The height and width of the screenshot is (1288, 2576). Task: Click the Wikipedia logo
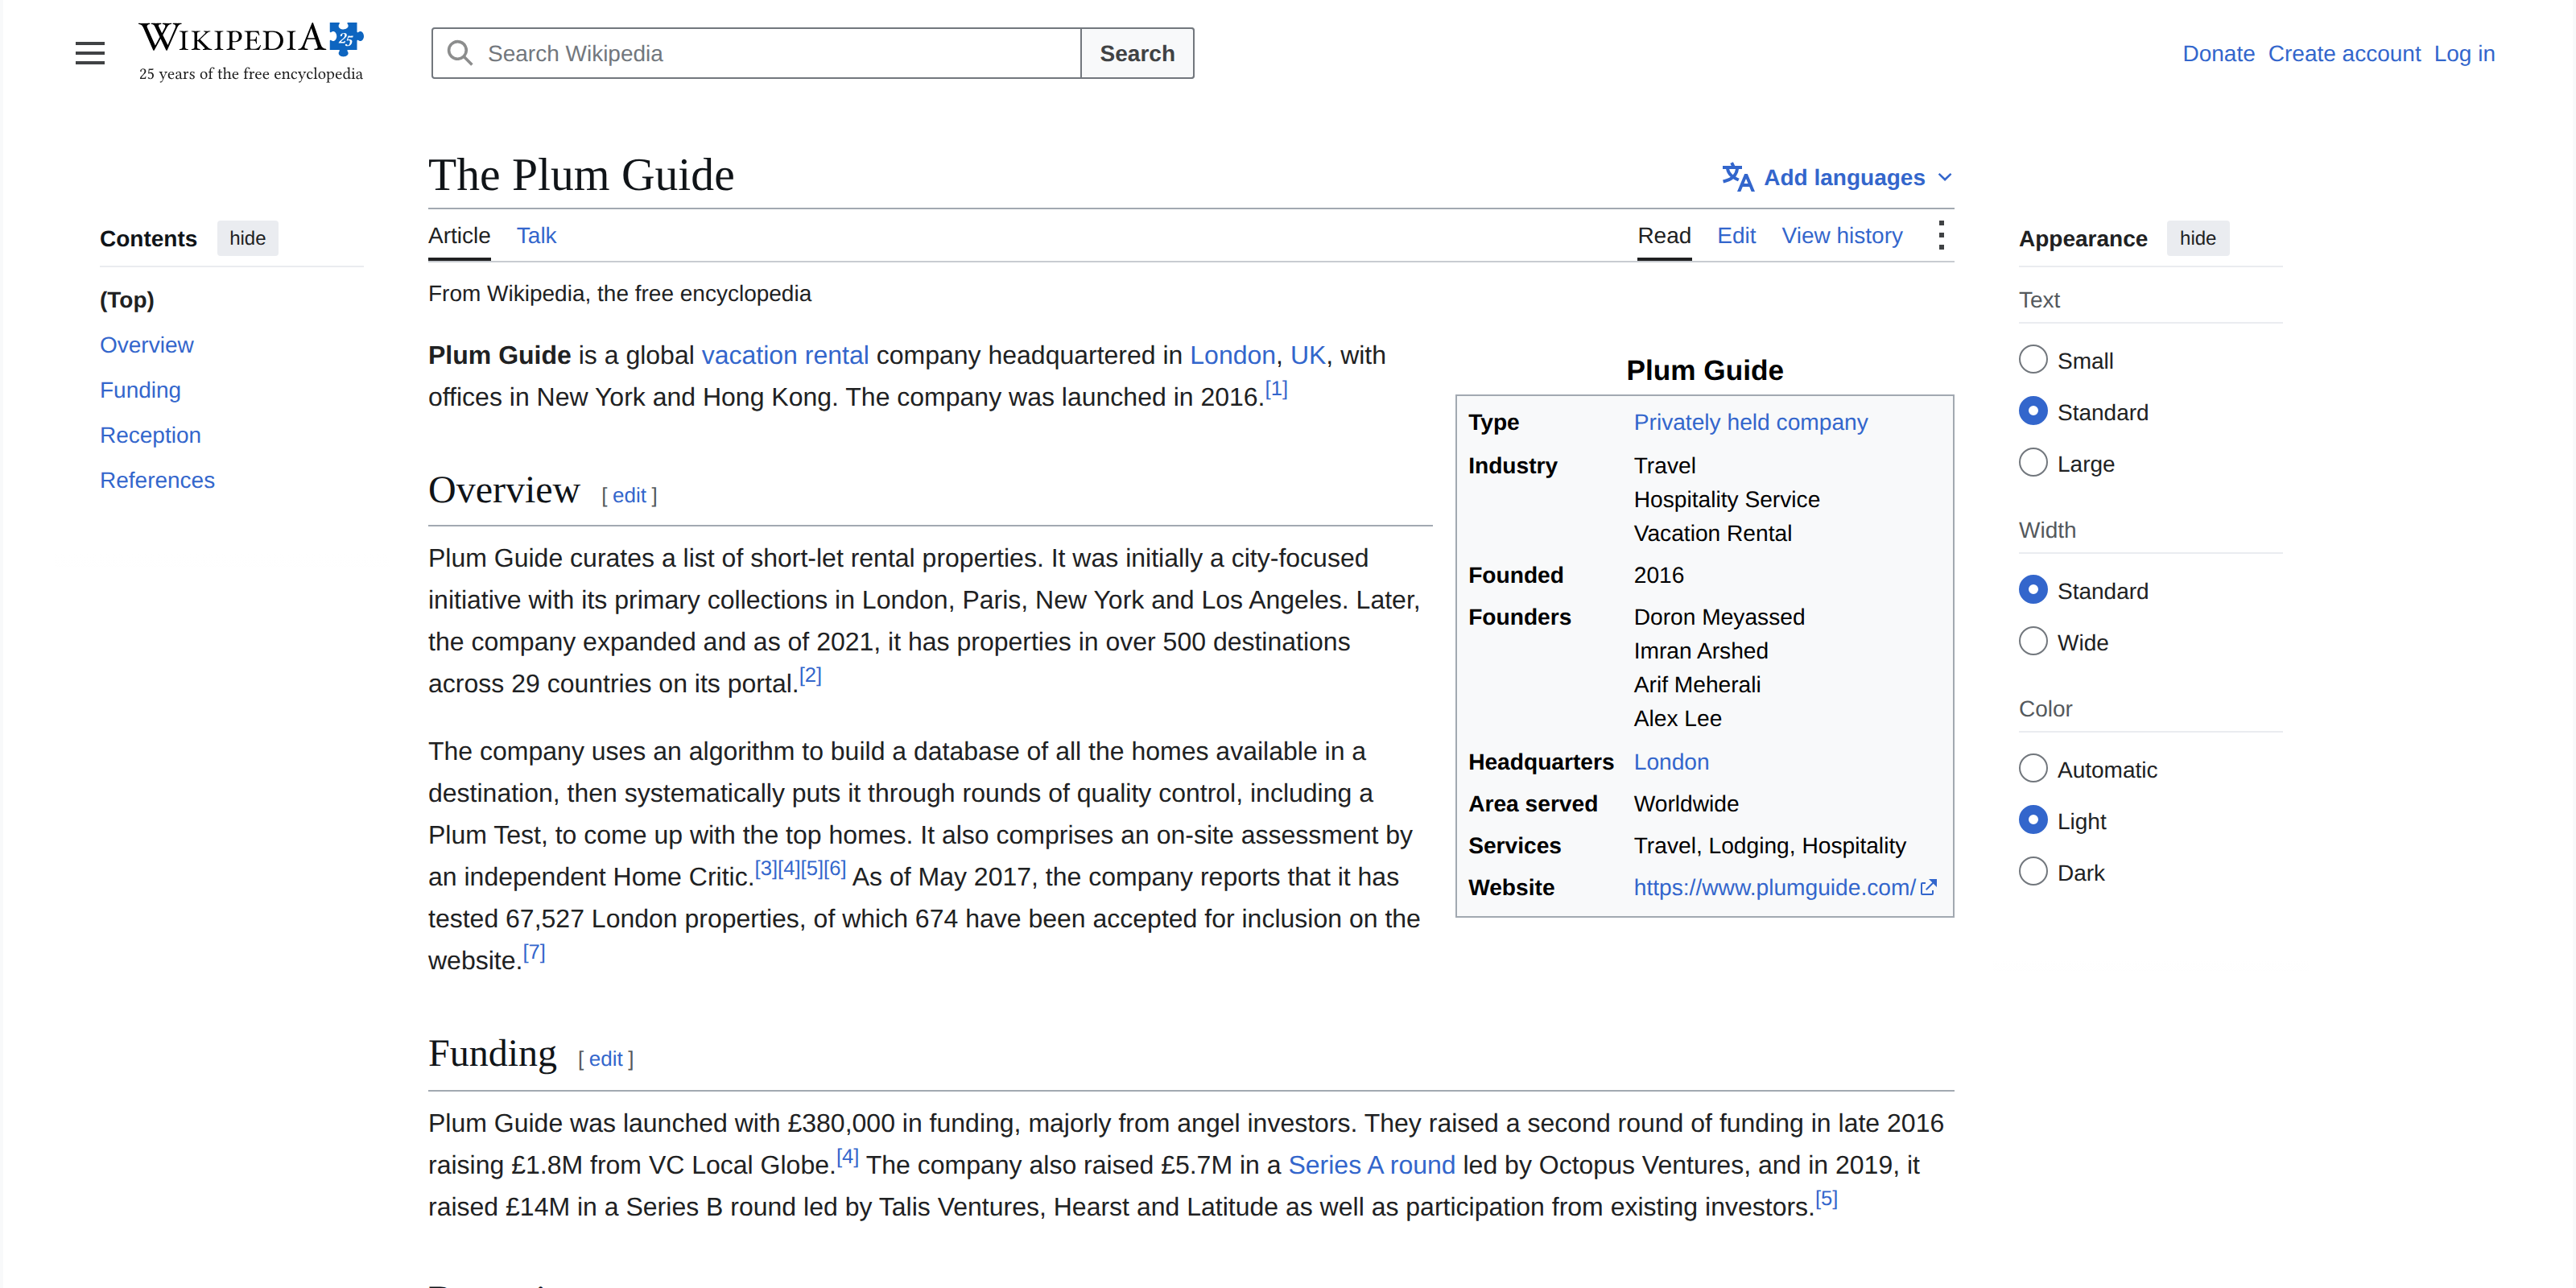click(x=251, y=52)
